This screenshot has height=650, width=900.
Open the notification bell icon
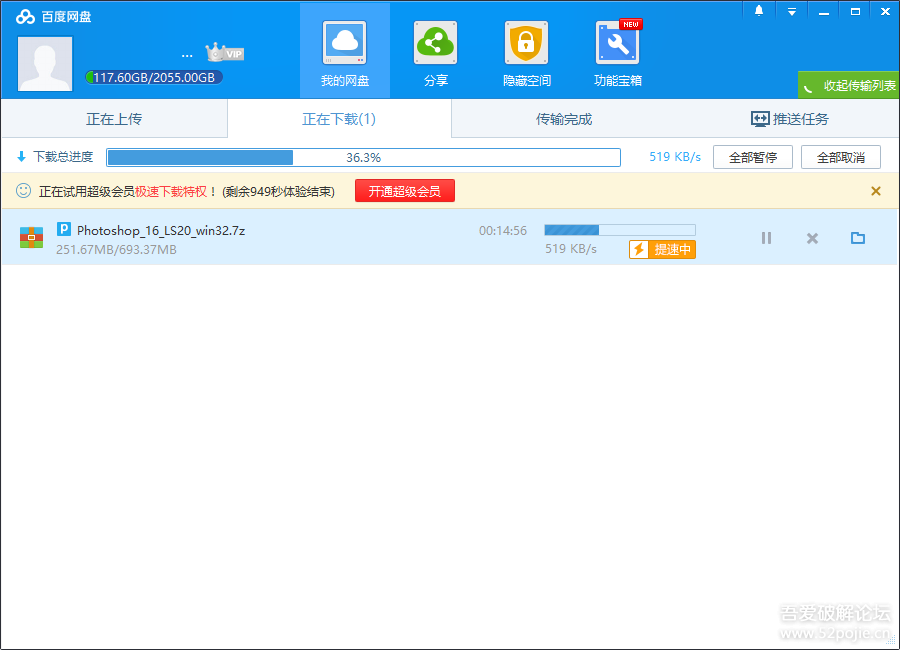point(759,11)
